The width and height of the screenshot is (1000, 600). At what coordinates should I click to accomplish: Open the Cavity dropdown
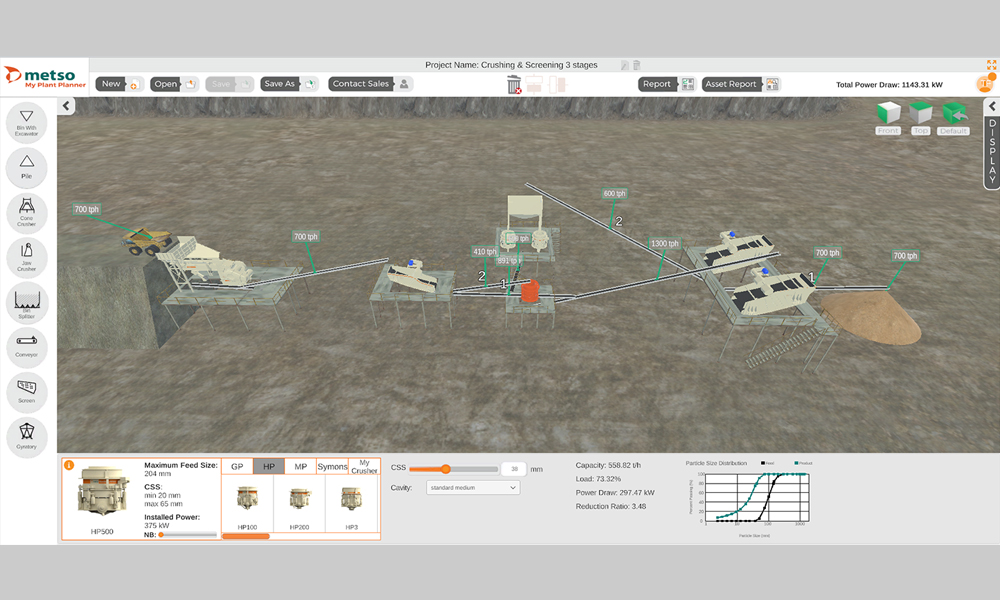(473, 488)
